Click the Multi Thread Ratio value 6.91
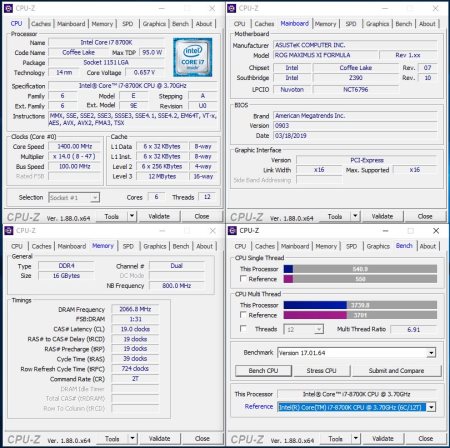Viewport: 450px width, 448px height. pos(413,329)
